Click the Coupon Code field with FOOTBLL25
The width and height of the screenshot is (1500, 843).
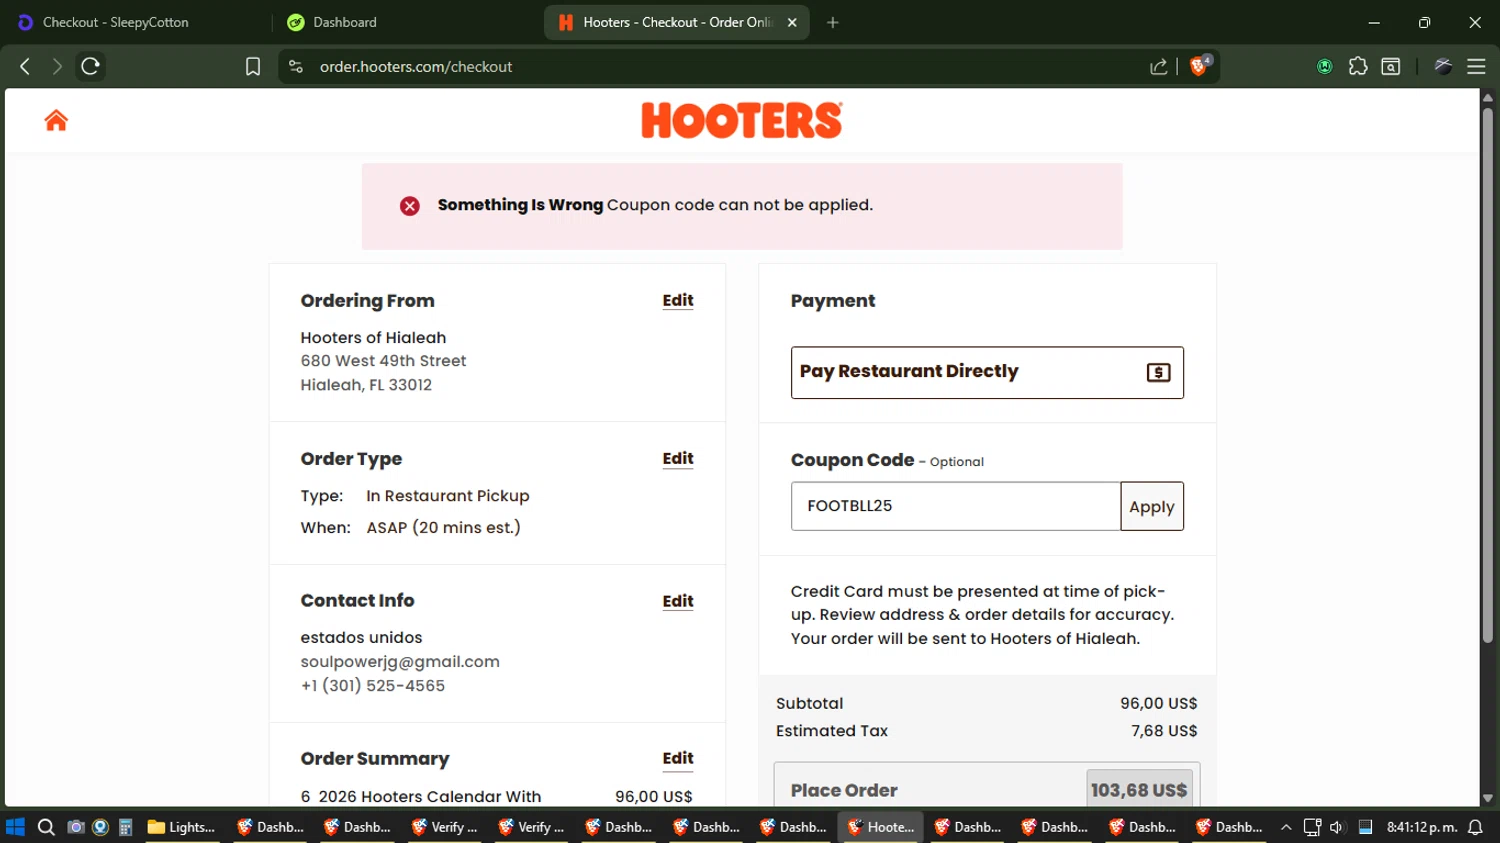point(956,506)
